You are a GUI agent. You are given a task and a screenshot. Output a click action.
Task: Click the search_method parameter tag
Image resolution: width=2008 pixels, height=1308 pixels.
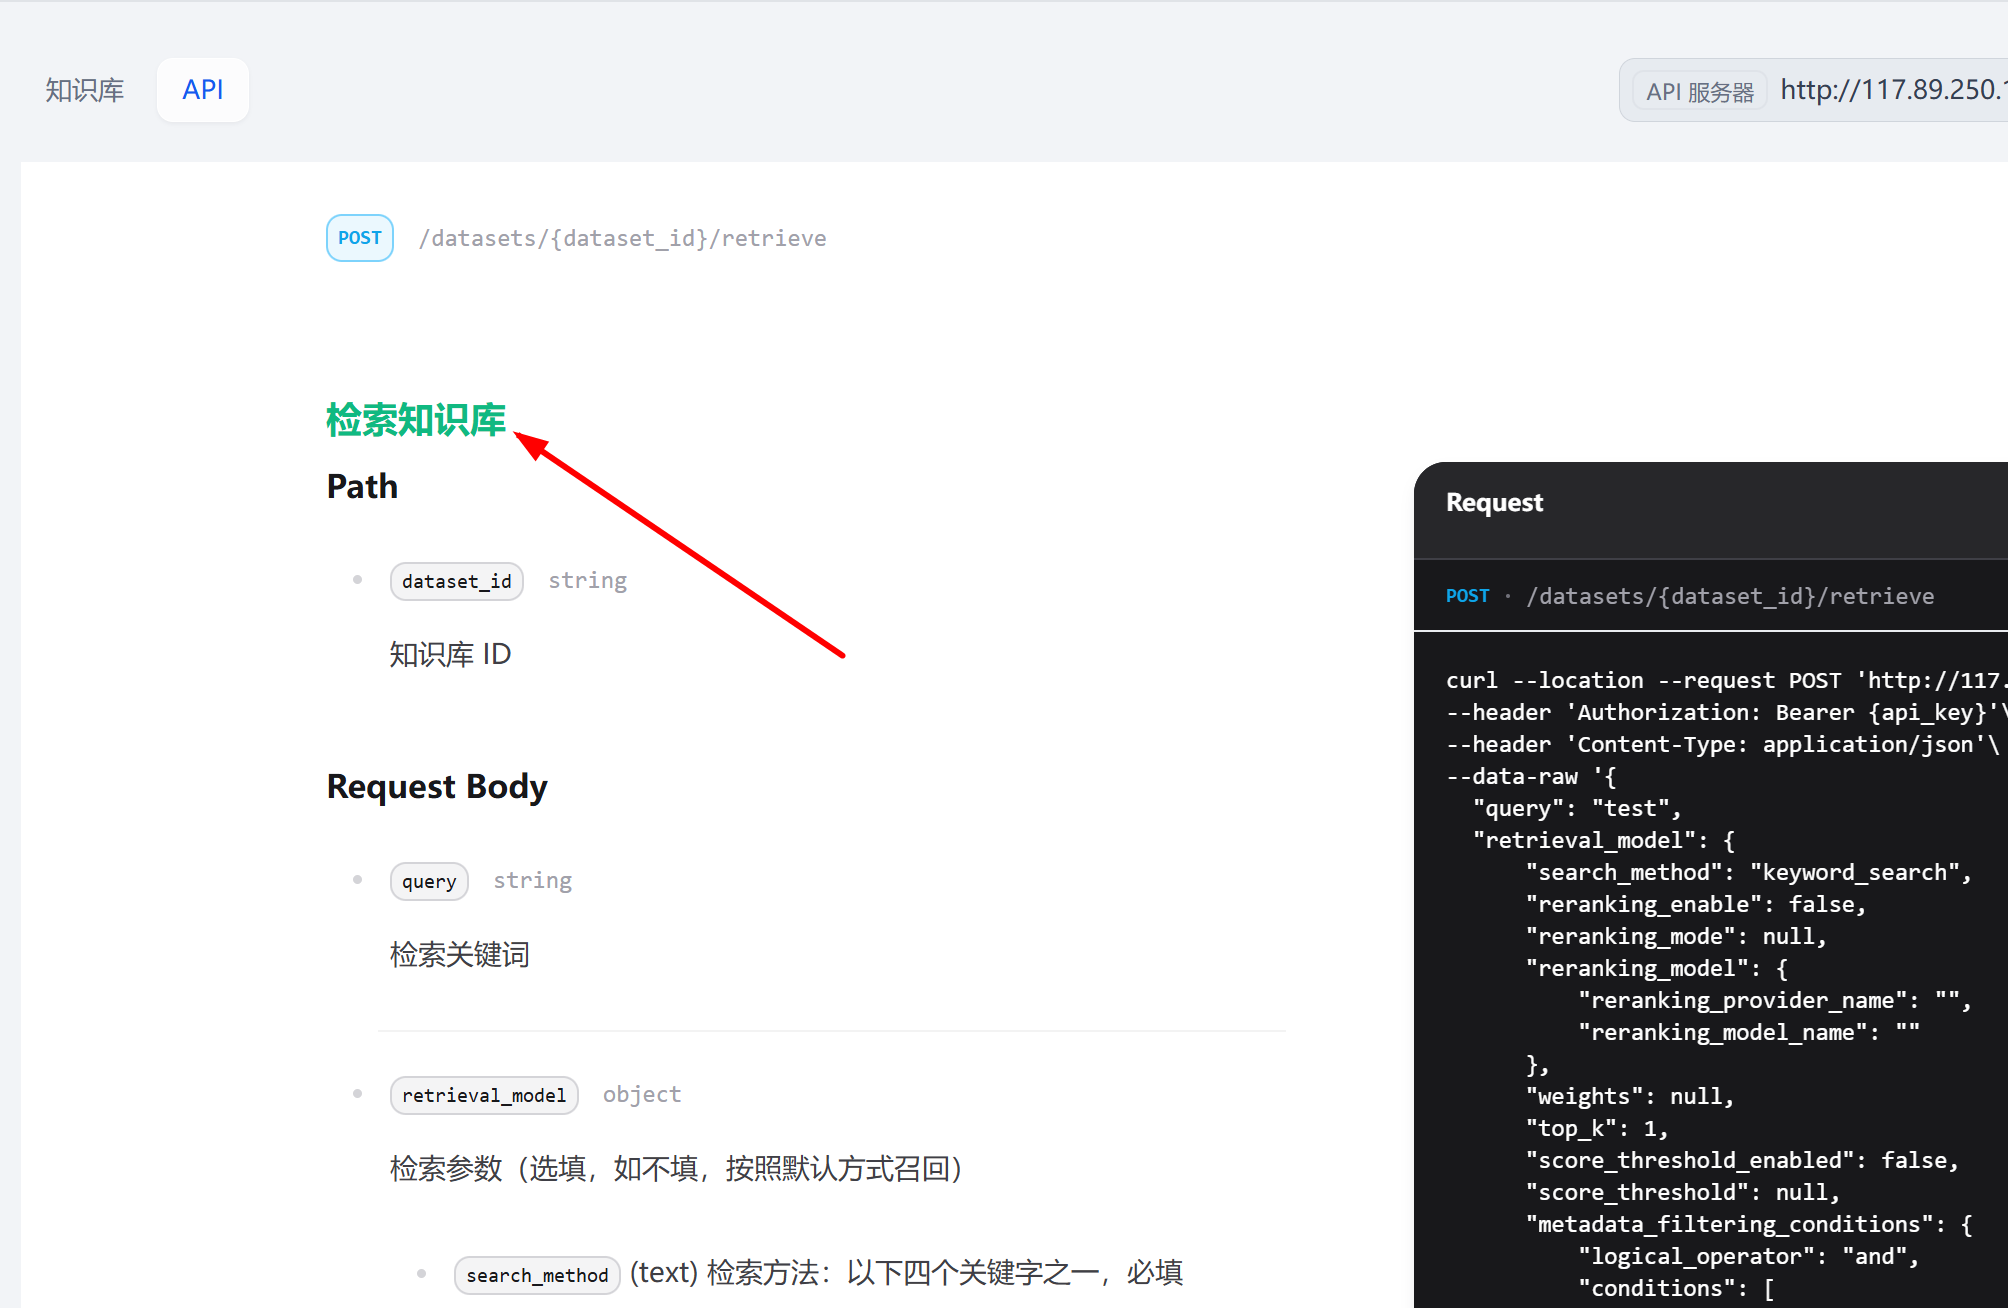click(537, 1275)
